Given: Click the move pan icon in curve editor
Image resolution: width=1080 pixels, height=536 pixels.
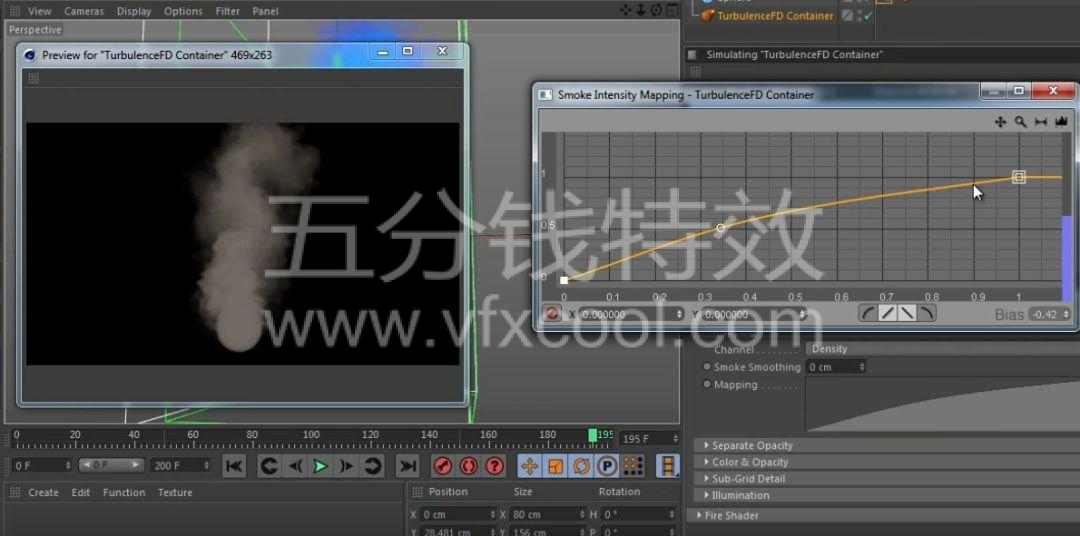Looking at the screenshot, I should point(1000,122).
